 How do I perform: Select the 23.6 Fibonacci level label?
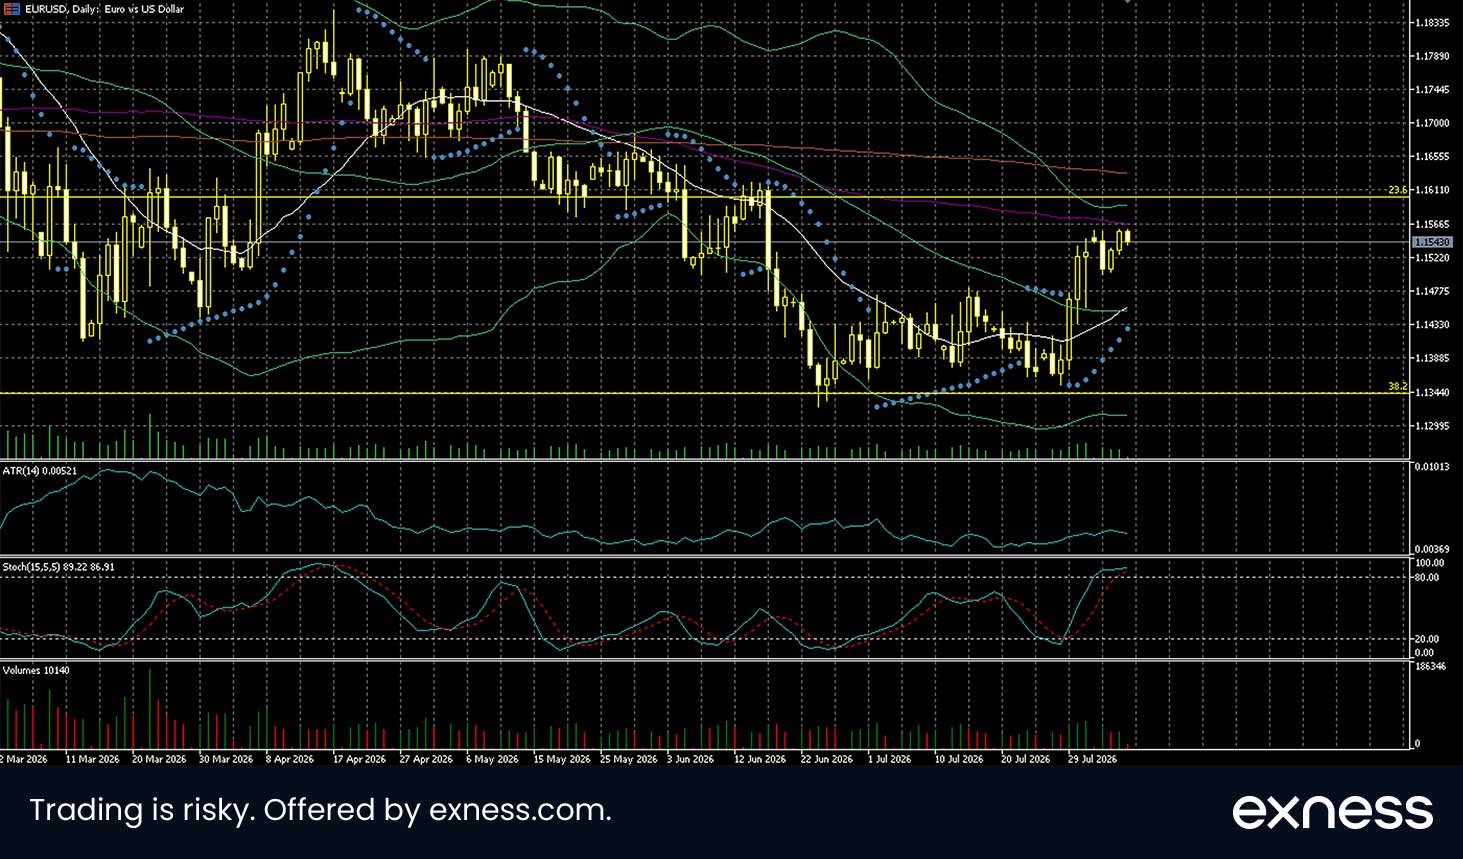(1397, 190)
